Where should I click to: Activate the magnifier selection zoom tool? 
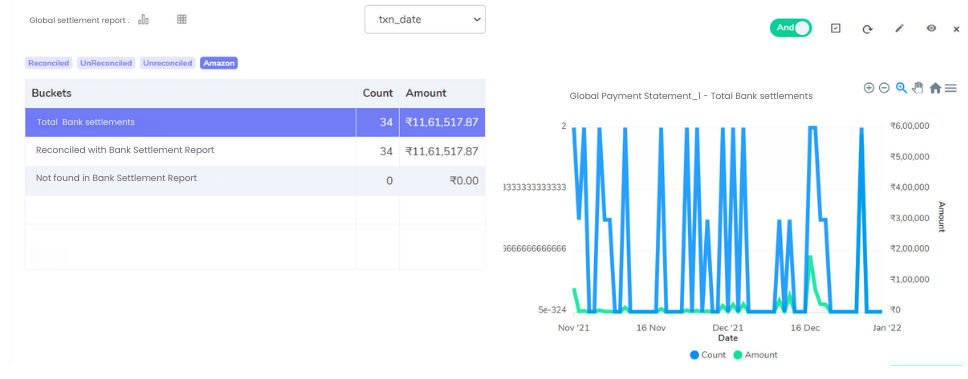pos(901,88)
